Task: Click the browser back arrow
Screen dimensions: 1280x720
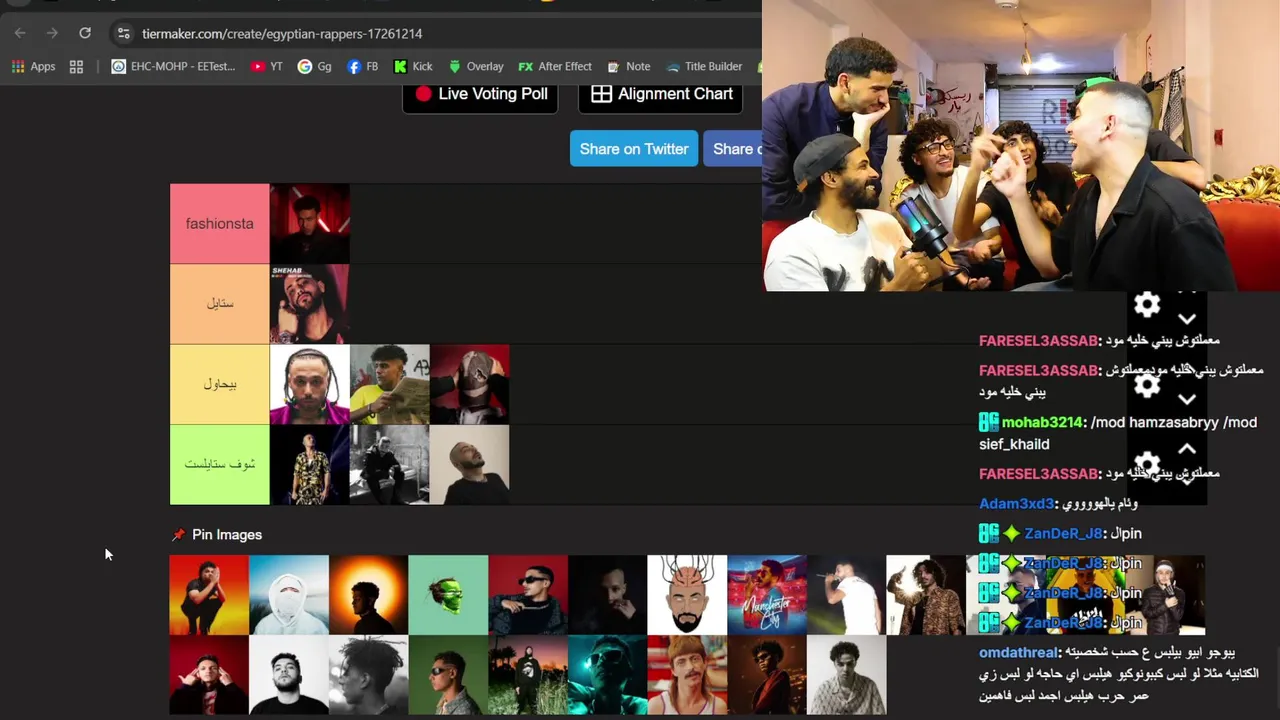Action: 20,33
